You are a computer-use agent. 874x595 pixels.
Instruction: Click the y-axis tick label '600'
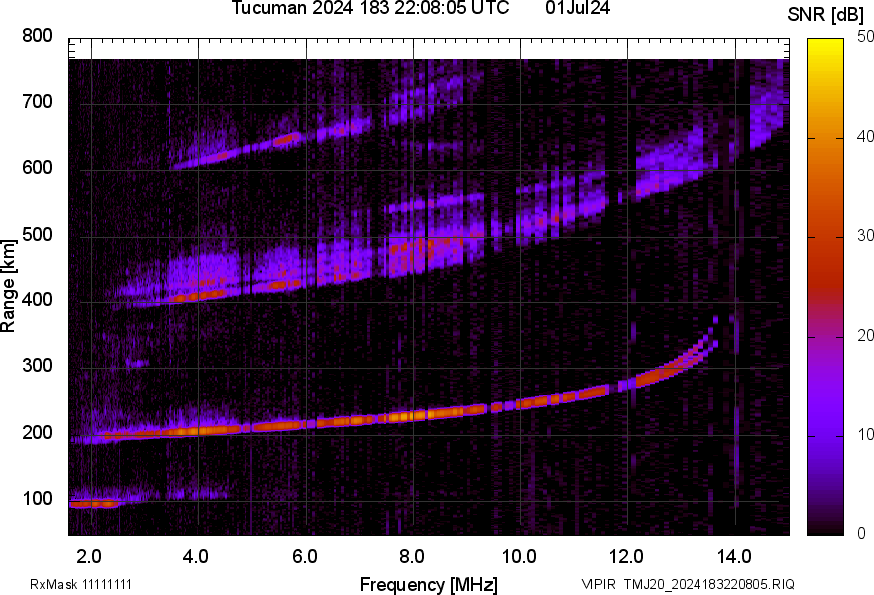click(37, 167)
